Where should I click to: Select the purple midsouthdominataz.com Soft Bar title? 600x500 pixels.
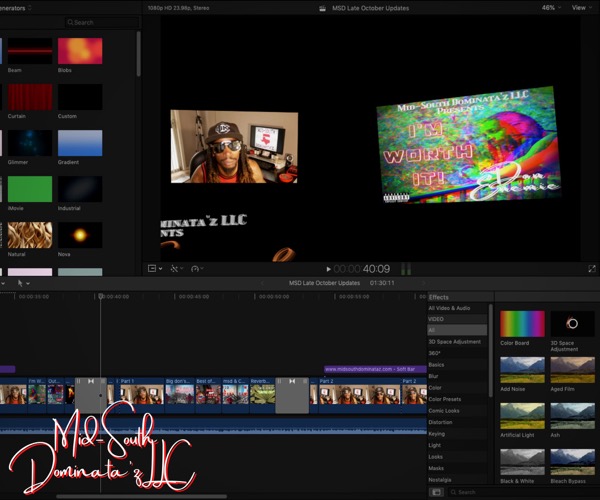tap(375, 369)
